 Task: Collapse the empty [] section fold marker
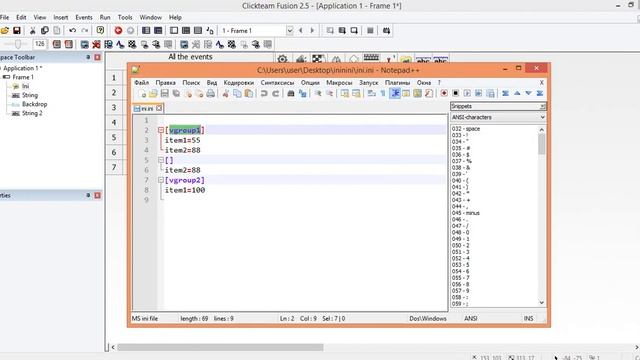(161, 160)
